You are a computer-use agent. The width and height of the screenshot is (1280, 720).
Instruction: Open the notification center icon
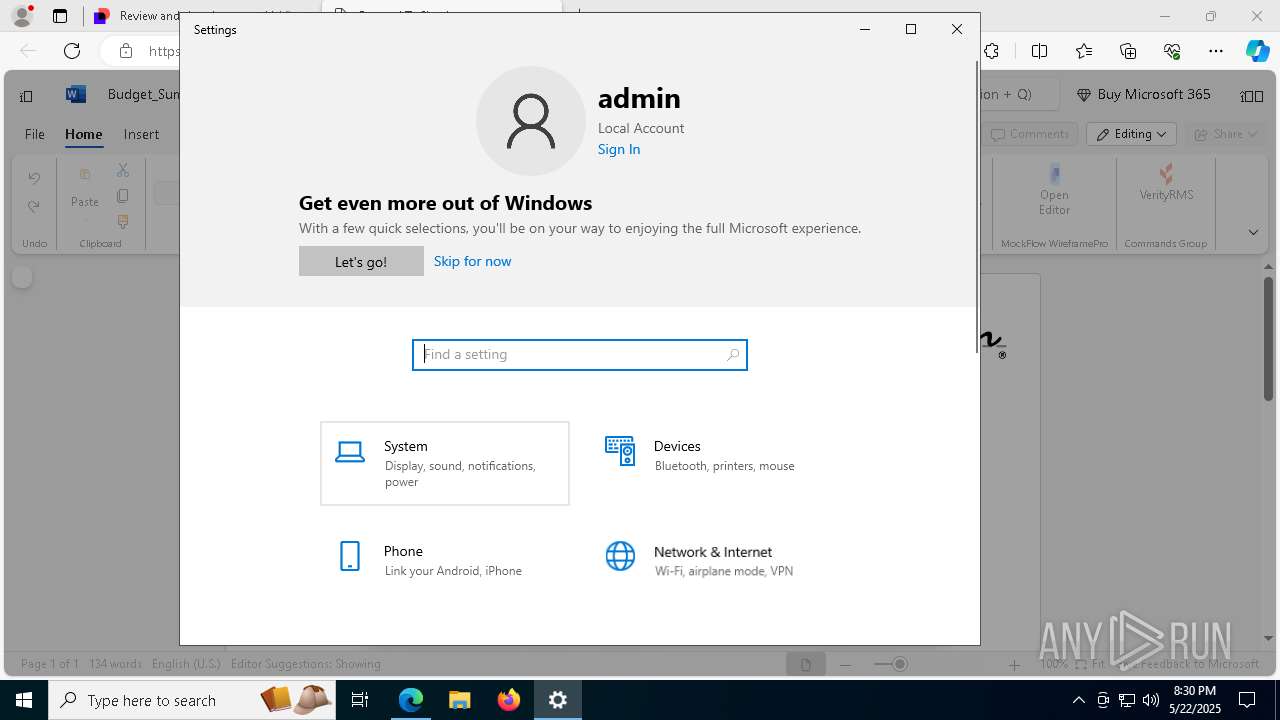pyautogui.click(x=1247, y=700)
